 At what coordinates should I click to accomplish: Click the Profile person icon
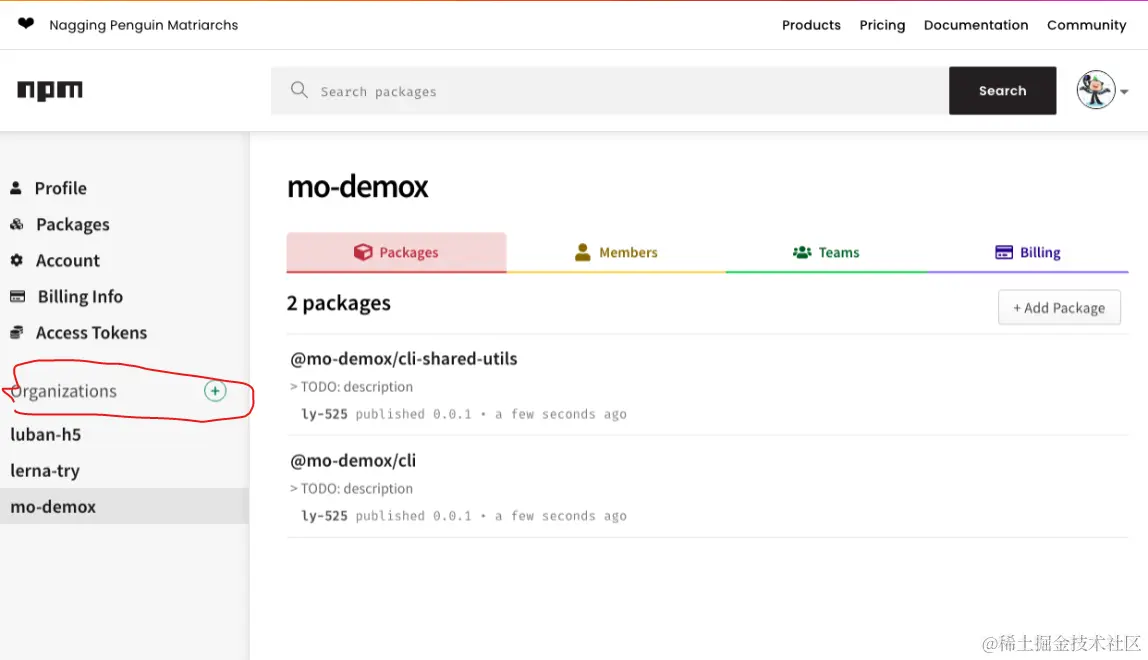tap(15, 188)
